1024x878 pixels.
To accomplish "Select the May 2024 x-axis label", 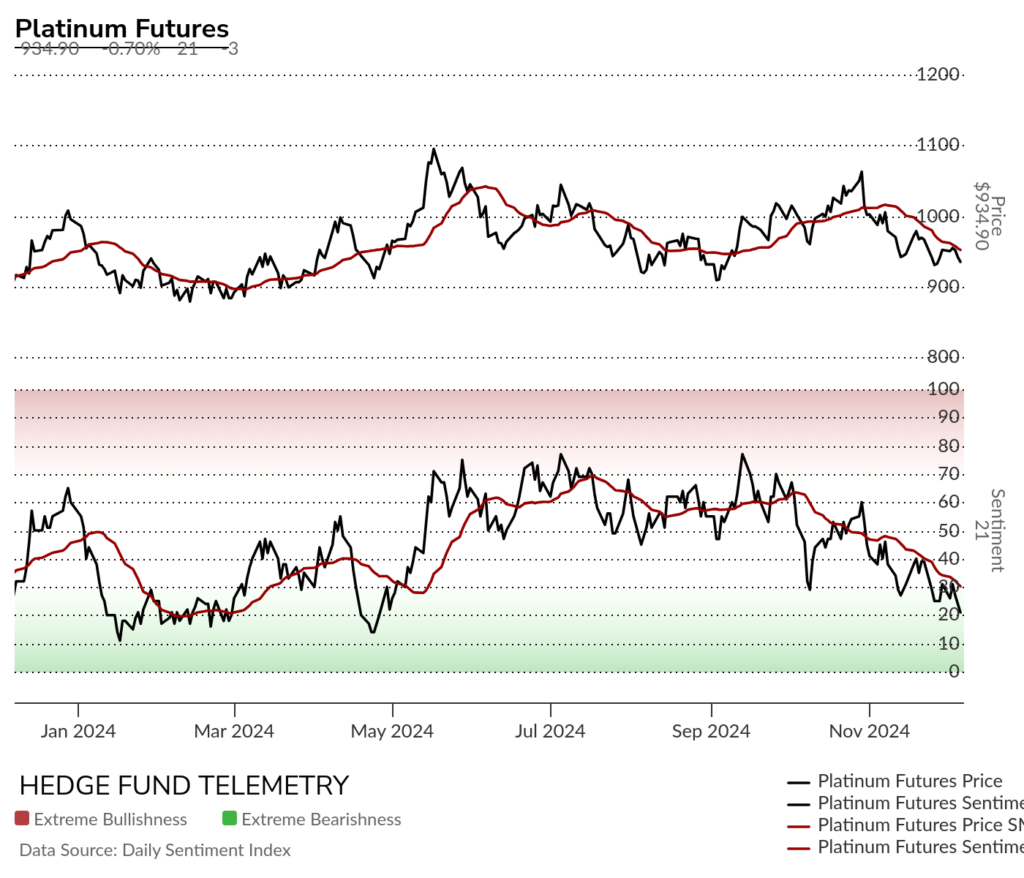I will point(392,731).
